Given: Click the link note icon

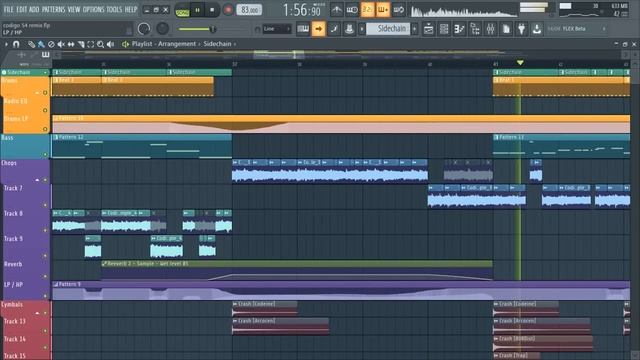Looking at the screenshot, I should (x=334, y=29).
